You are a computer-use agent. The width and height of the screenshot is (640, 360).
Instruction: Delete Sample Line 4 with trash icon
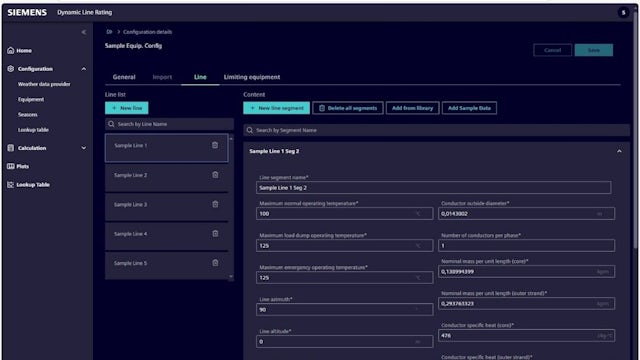[215, 233]
